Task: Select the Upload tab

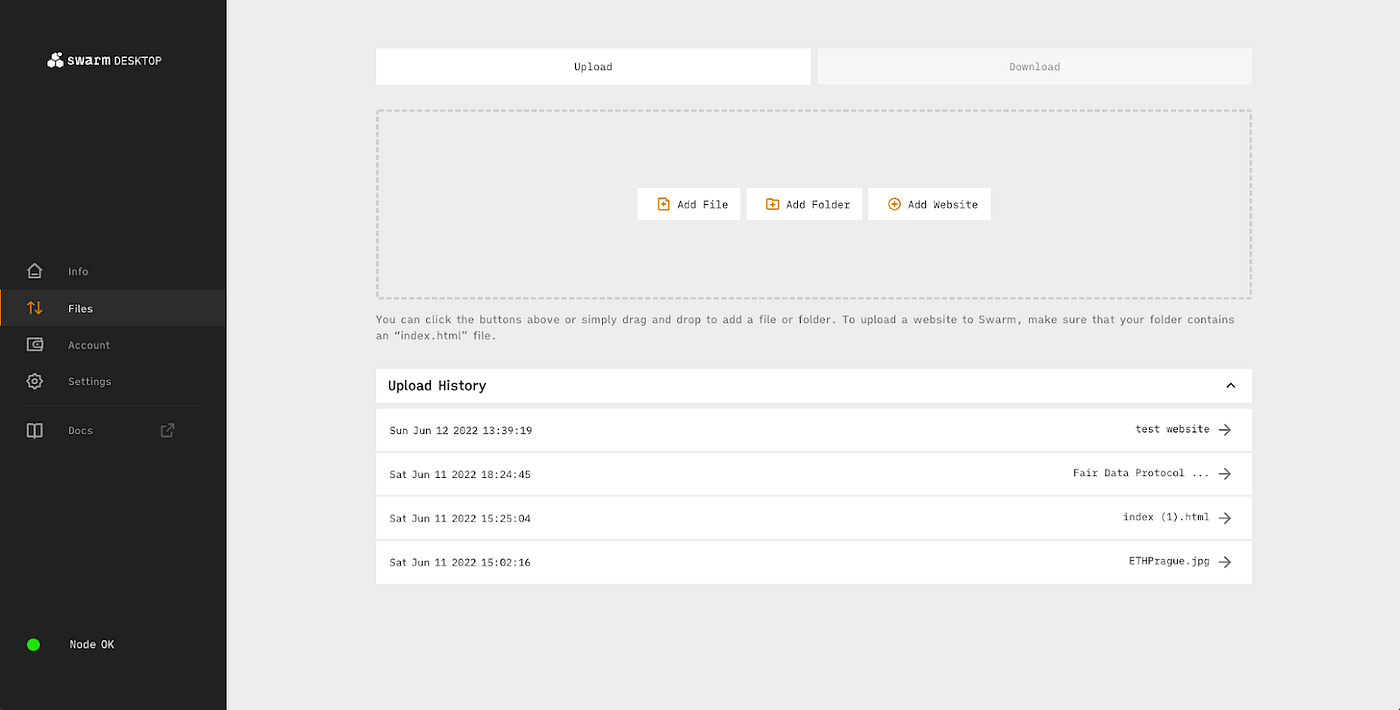Action: click(593, 67)
